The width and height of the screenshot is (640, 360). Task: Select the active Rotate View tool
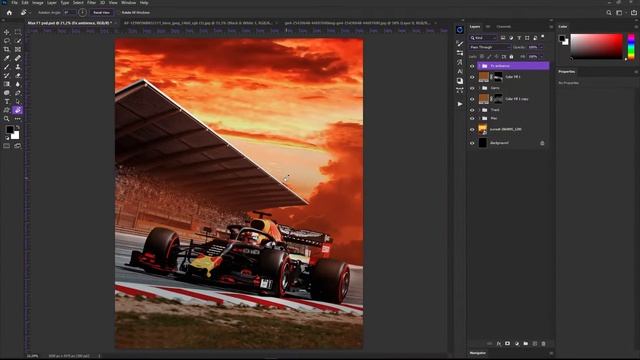pos(18,110)
